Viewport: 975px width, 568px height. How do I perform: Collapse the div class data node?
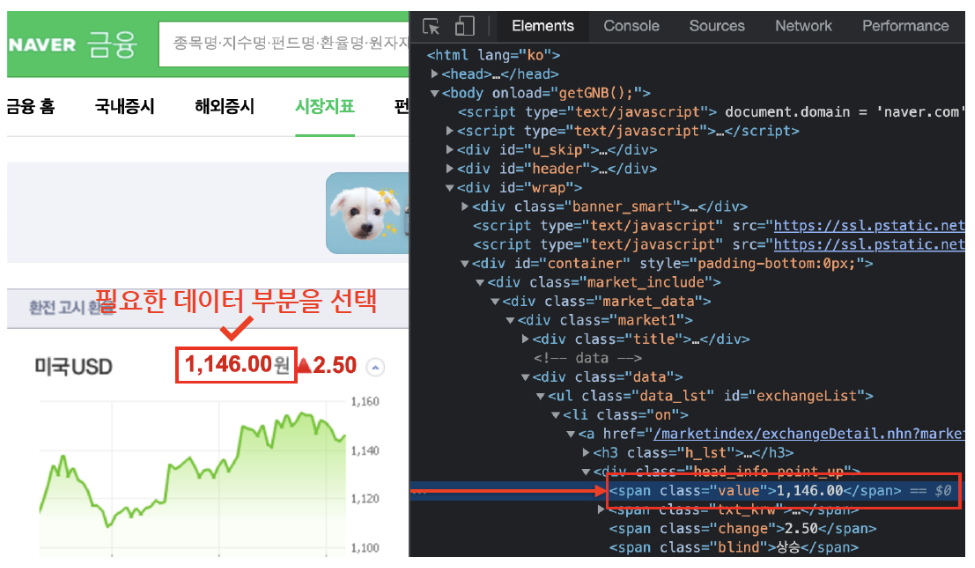[x=525, y=378]
